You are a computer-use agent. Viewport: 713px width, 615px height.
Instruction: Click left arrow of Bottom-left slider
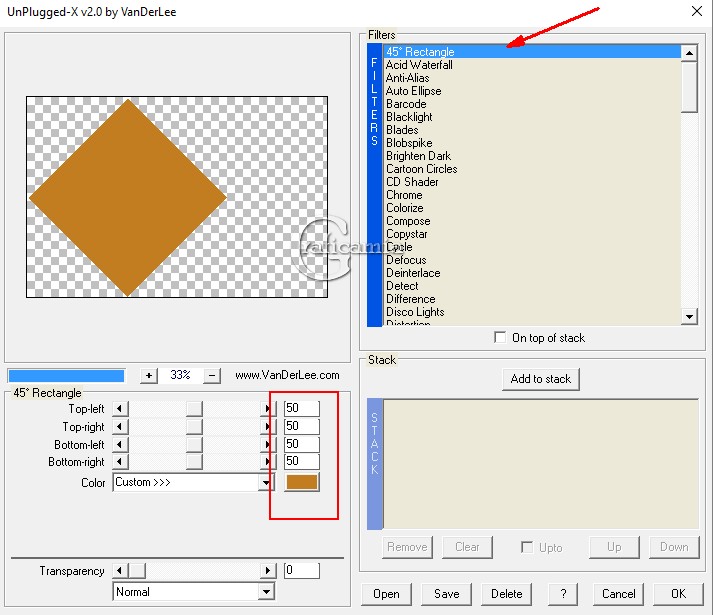click(120, 444)
